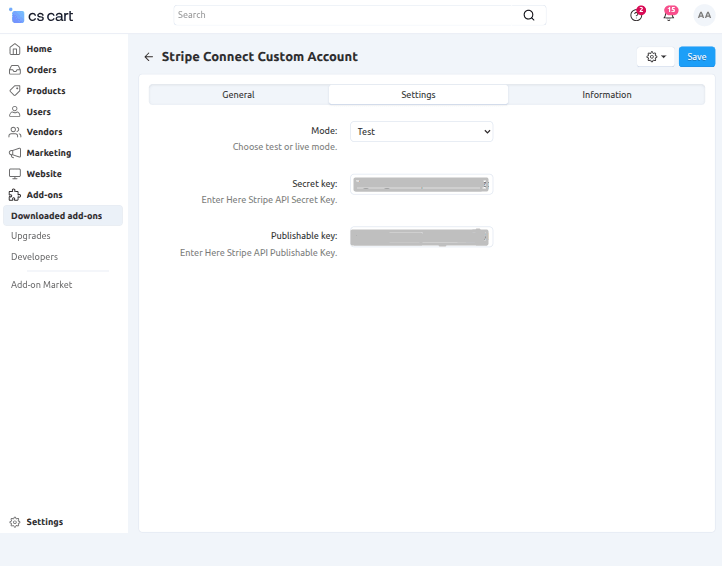Click the CS-Cart logo
This screenshot has height=566, width=722.
coord(41,16)
